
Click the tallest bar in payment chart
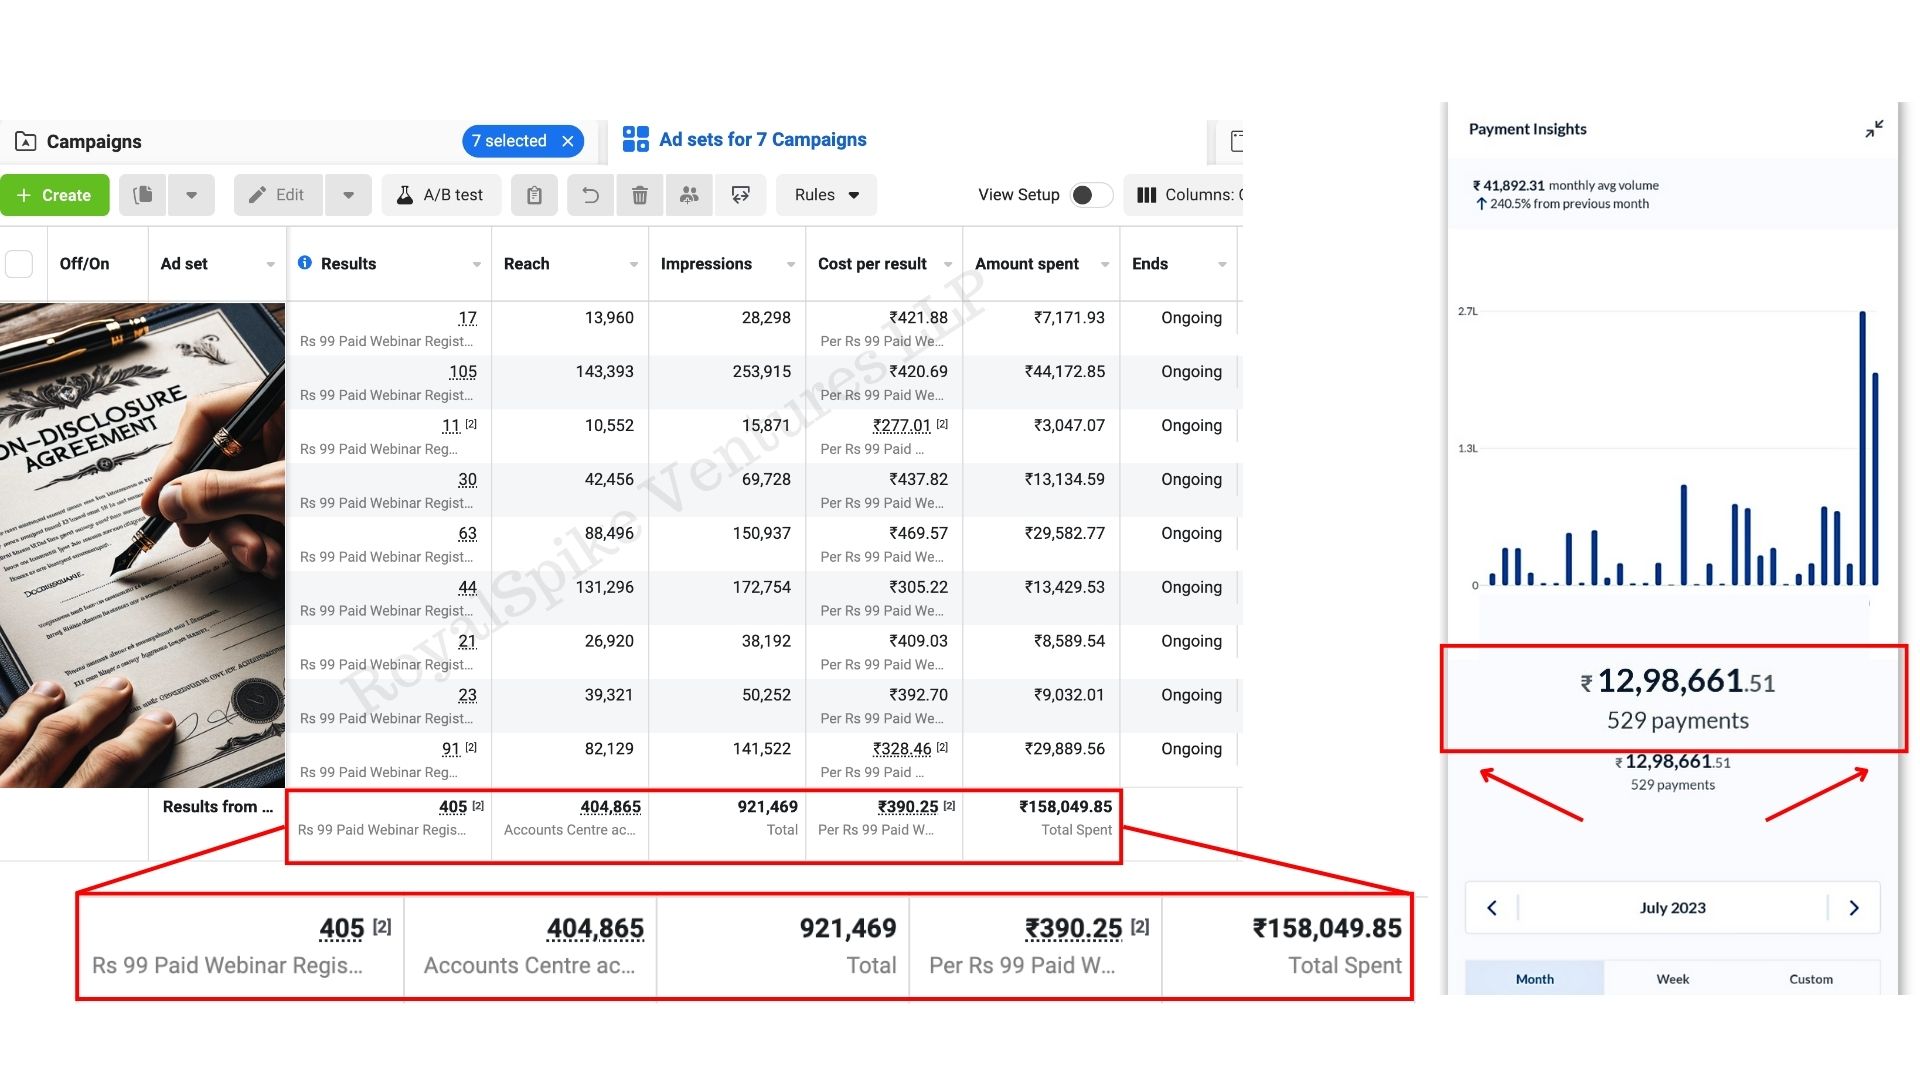click(x=1862, y=450)
